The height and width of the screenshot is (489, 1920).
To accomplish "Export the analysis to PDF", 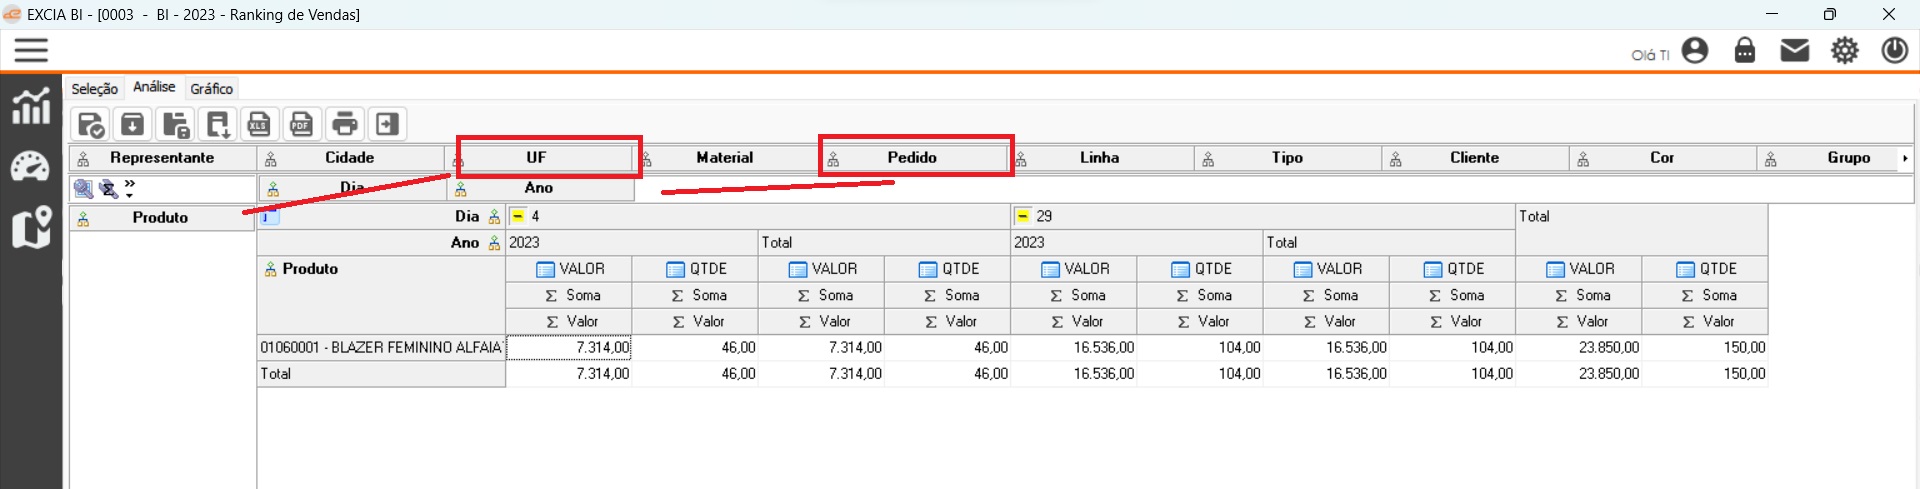I will (x=301, y=124).
